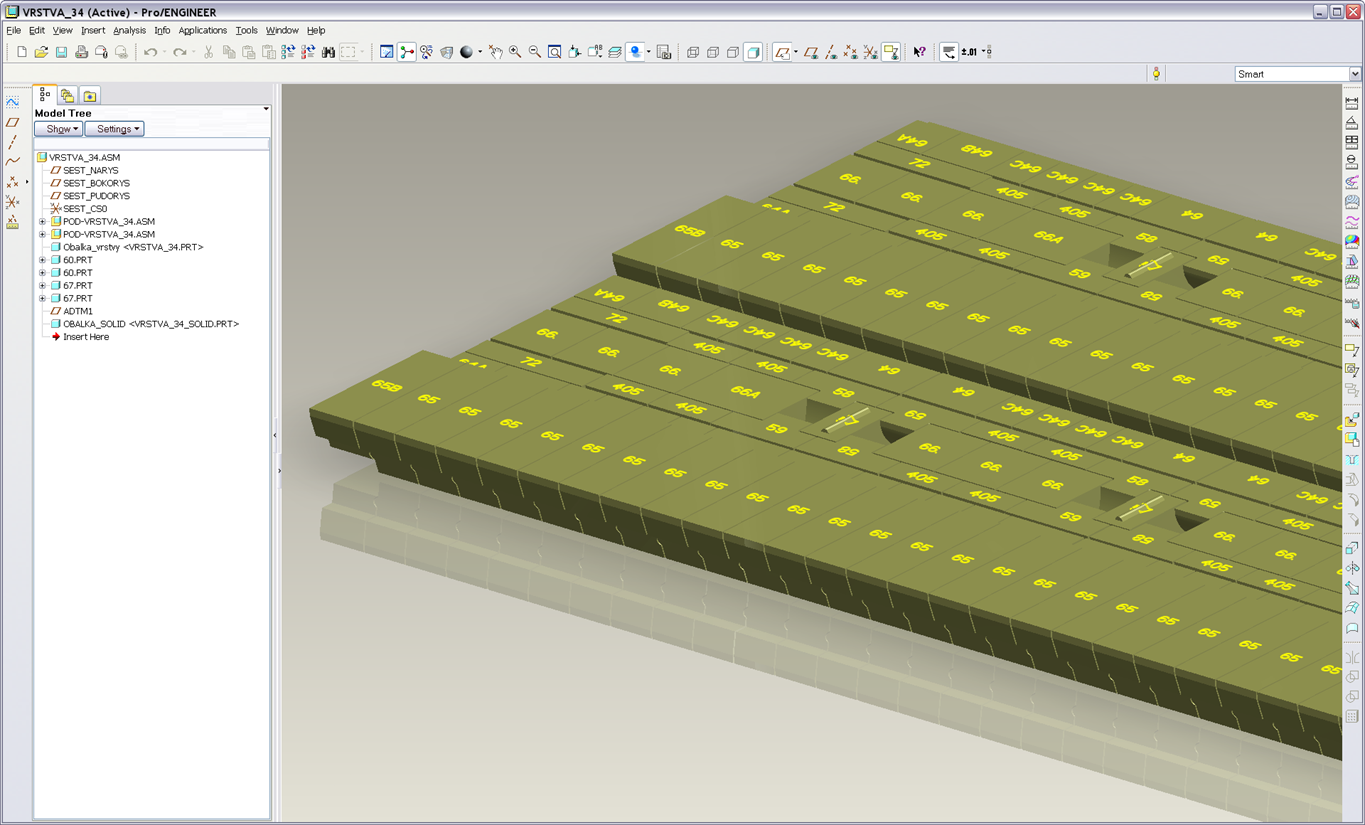Screen dimensions: 1365x825
Task: Select the Coordinate System tool in the left toolbar
Action: [x=12, y=202]
